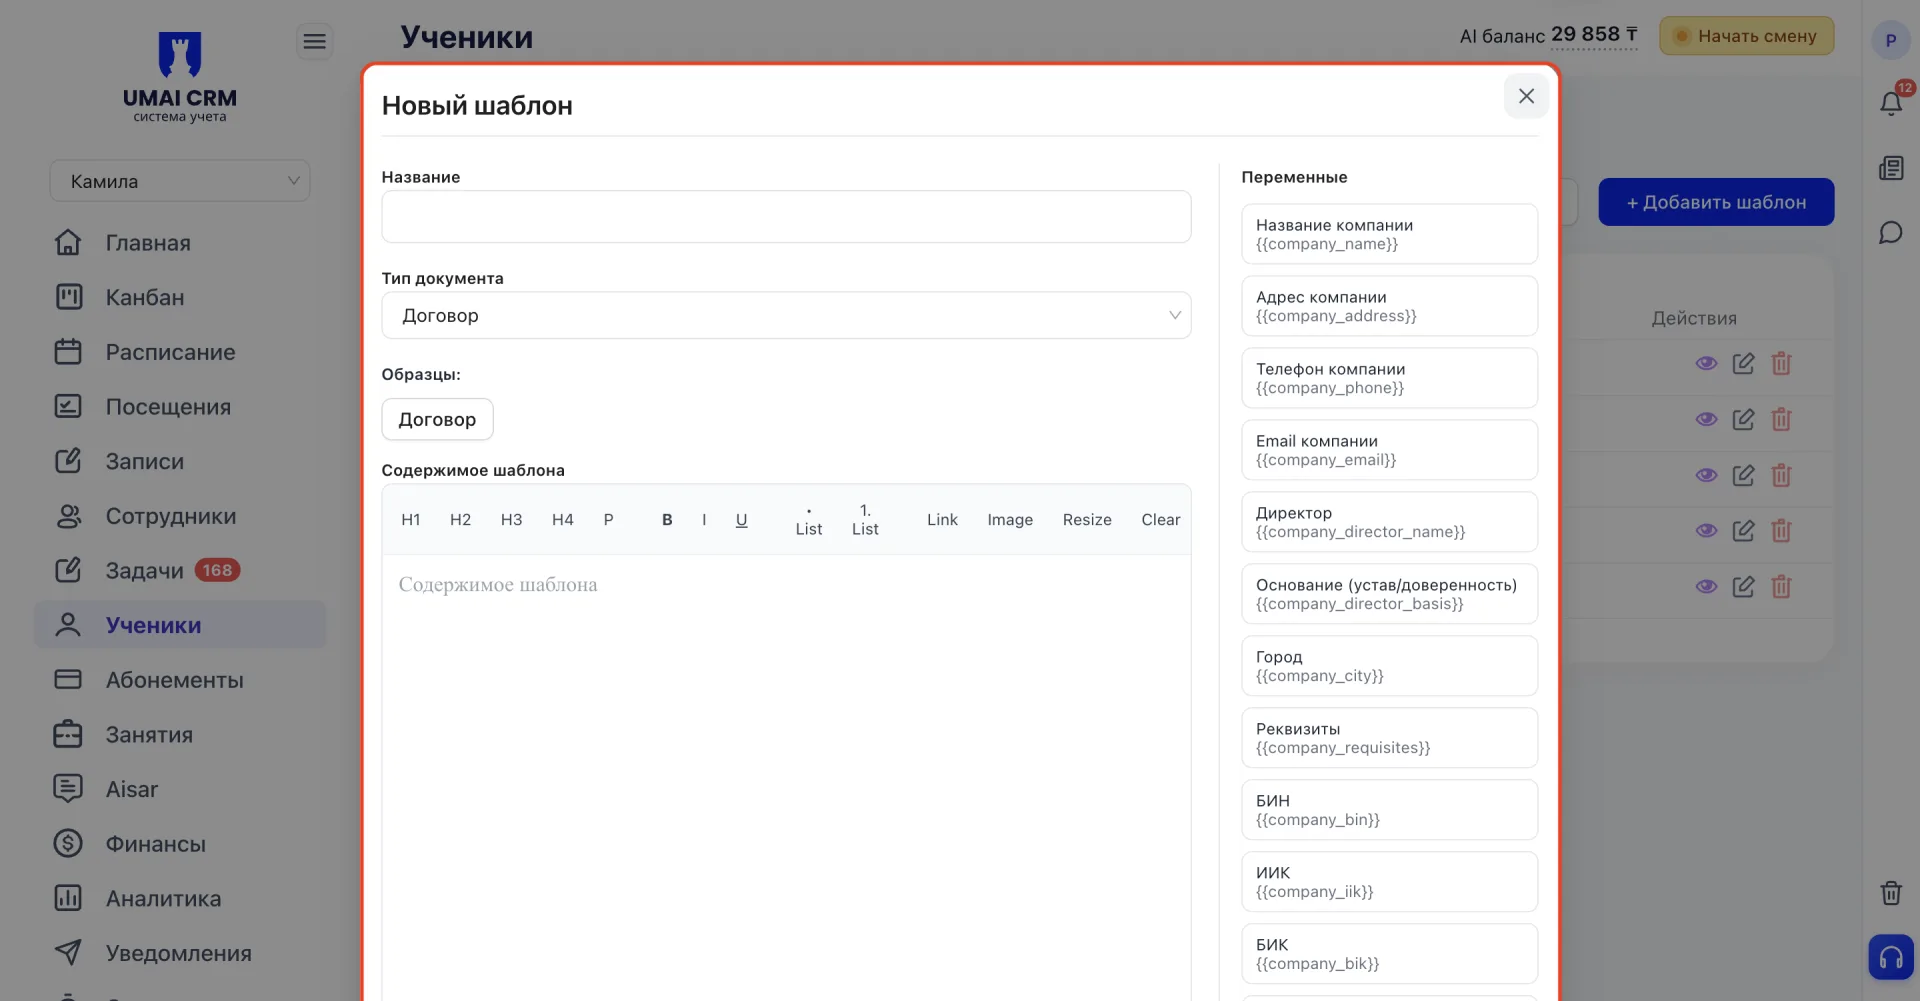Edit the third template row
The image size is (1920, 1001).
point(1743,476)
